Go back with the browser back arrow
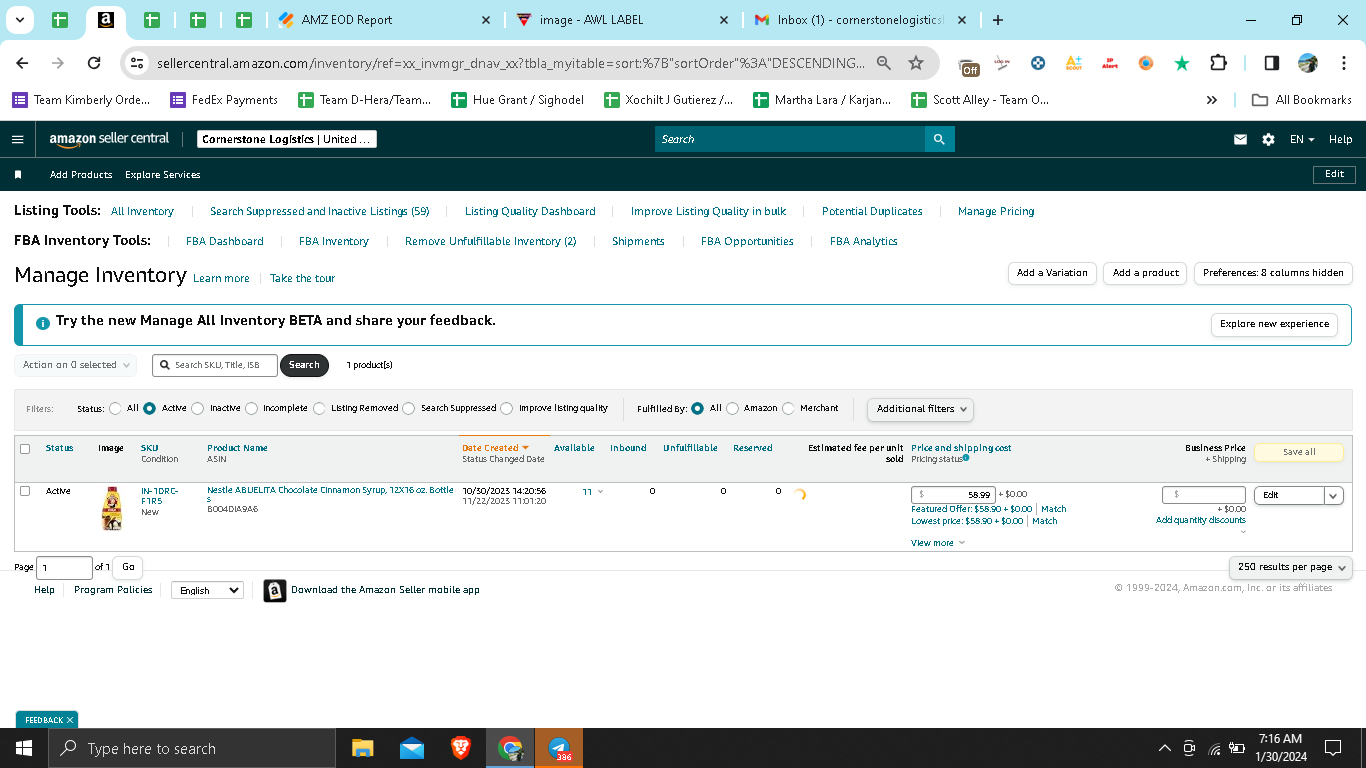Screen dimensions: 1366x768 (x=22, y=63)
